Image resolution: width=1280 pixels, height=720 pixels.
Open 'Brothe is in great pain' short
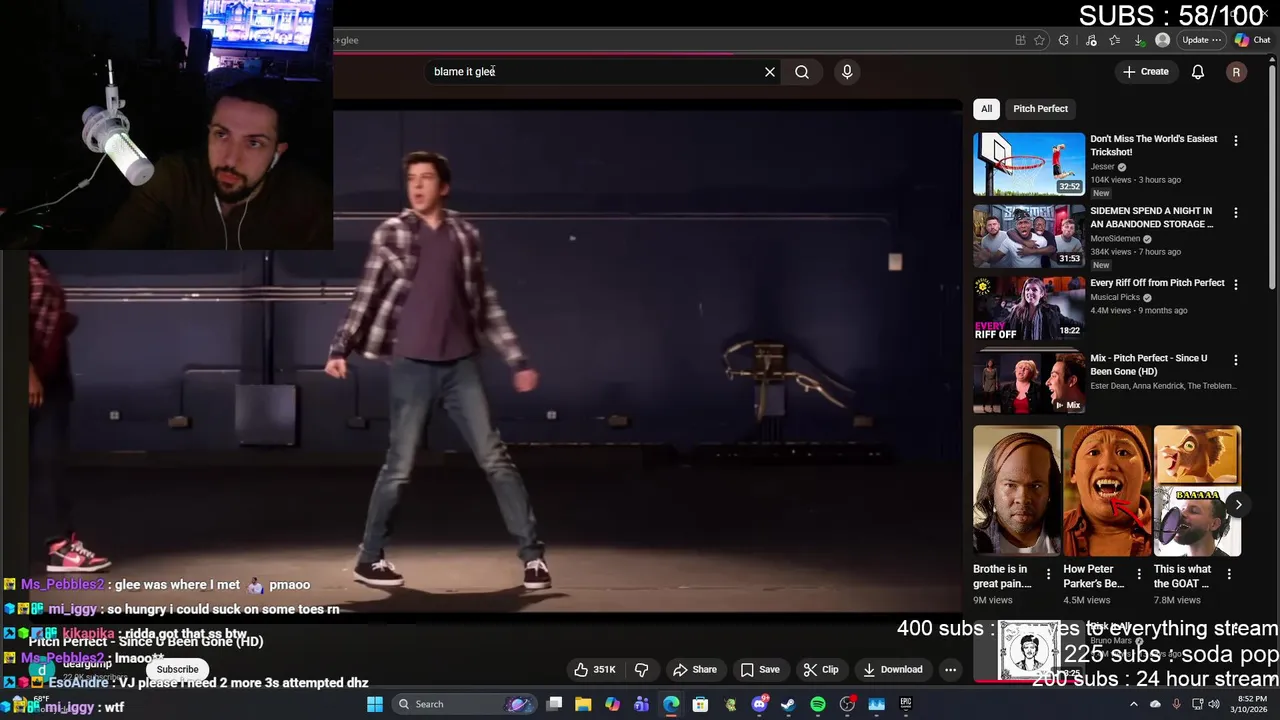[x=1017, y=491]
